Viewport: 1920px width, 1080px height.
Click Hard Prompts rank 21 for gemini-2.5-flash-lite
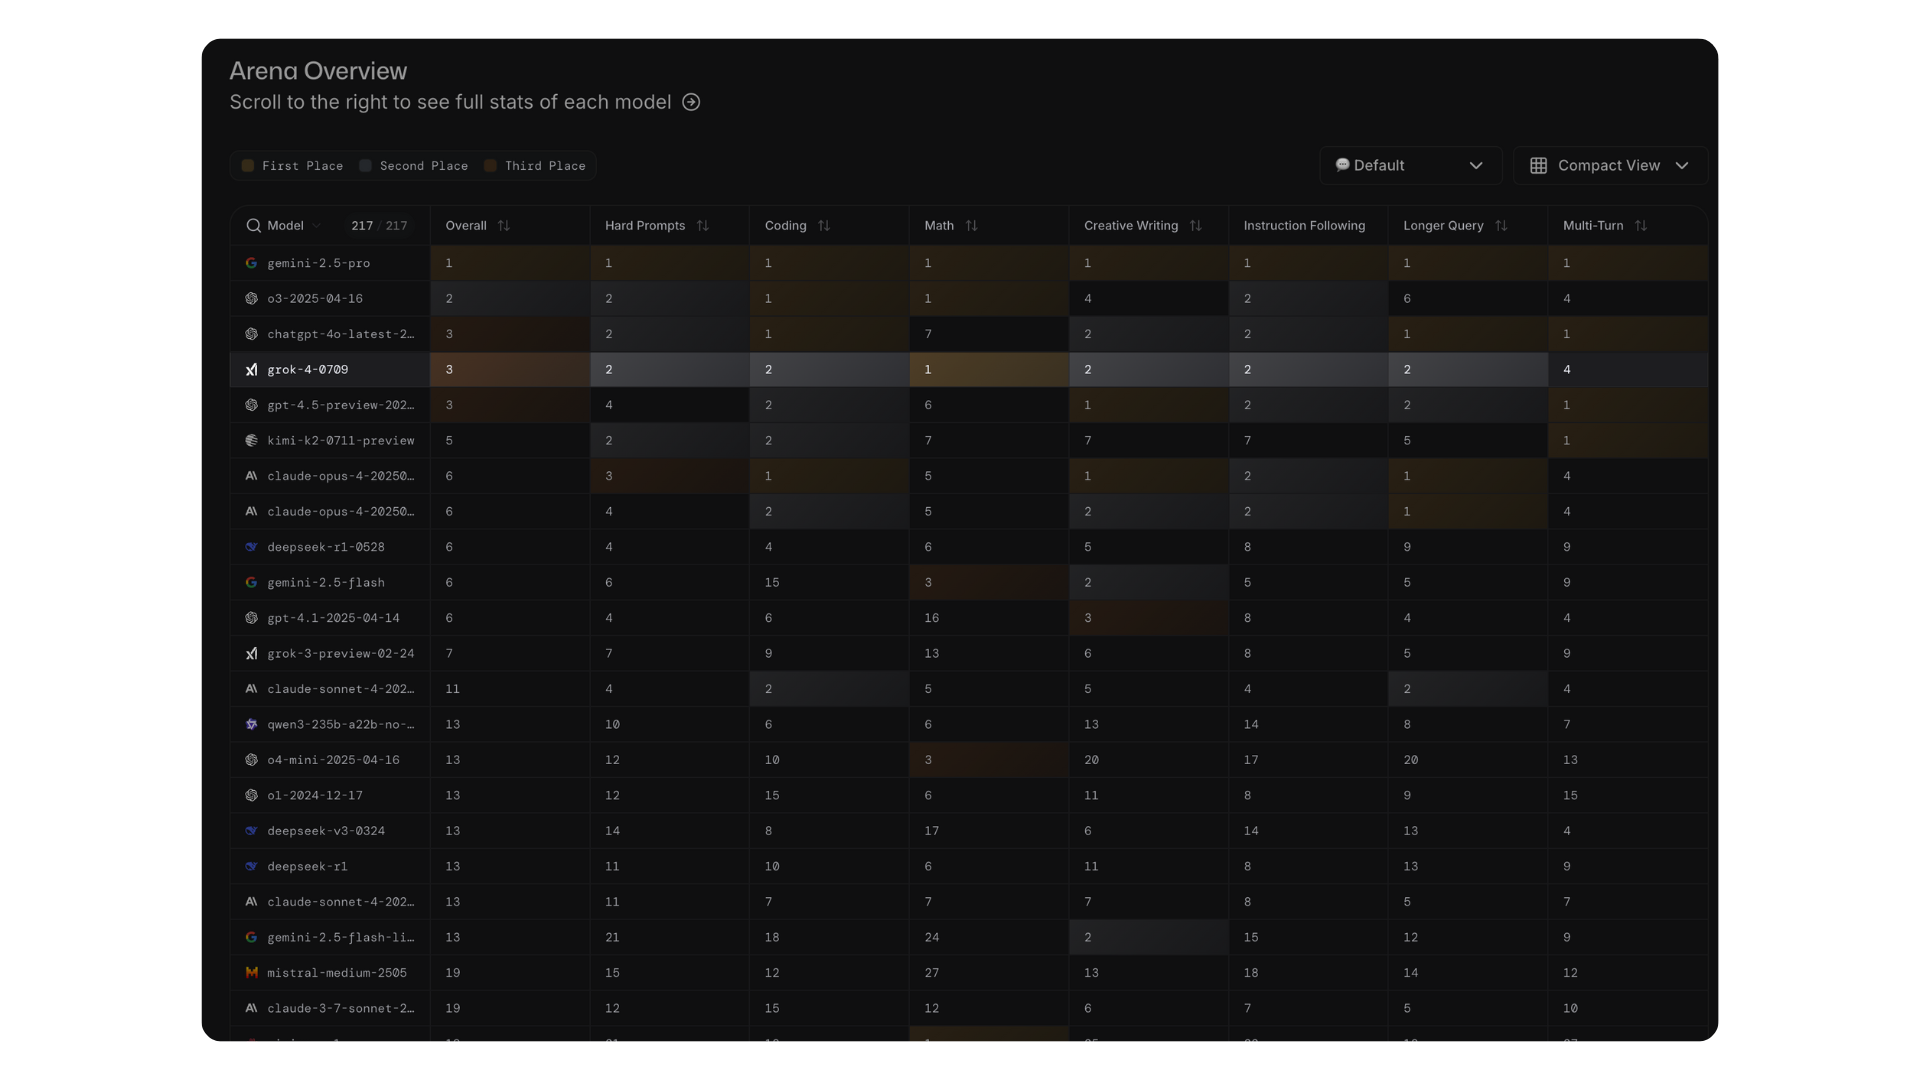coord(612,938)
